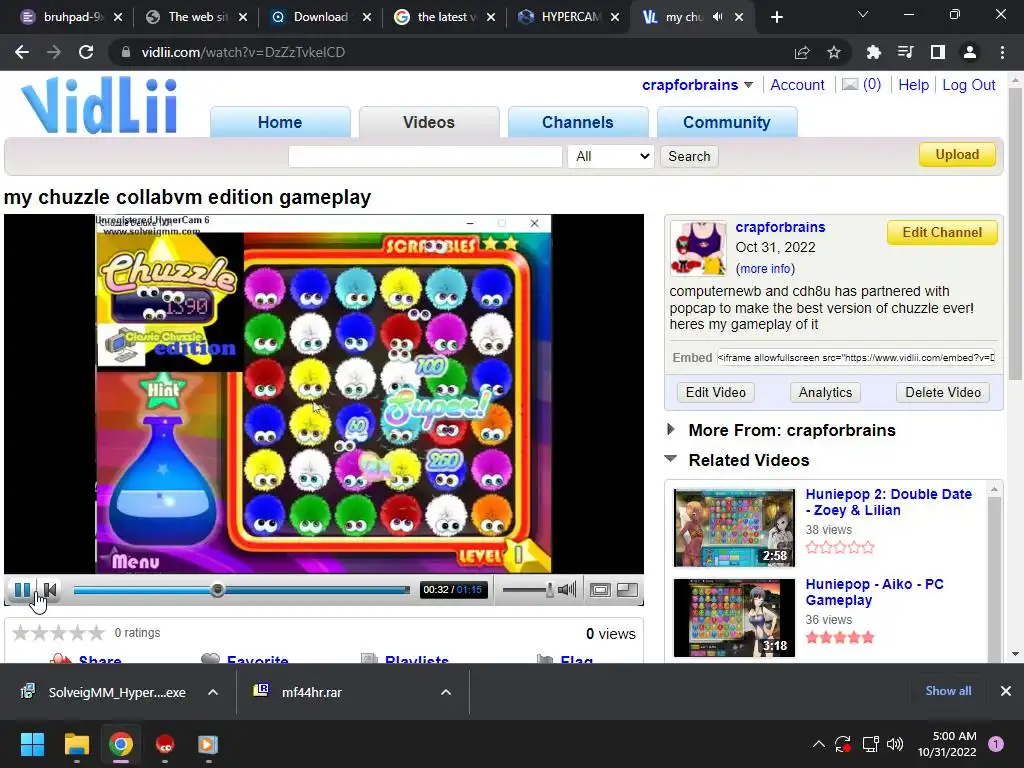Click the browser forward arrow

[54, 52]
